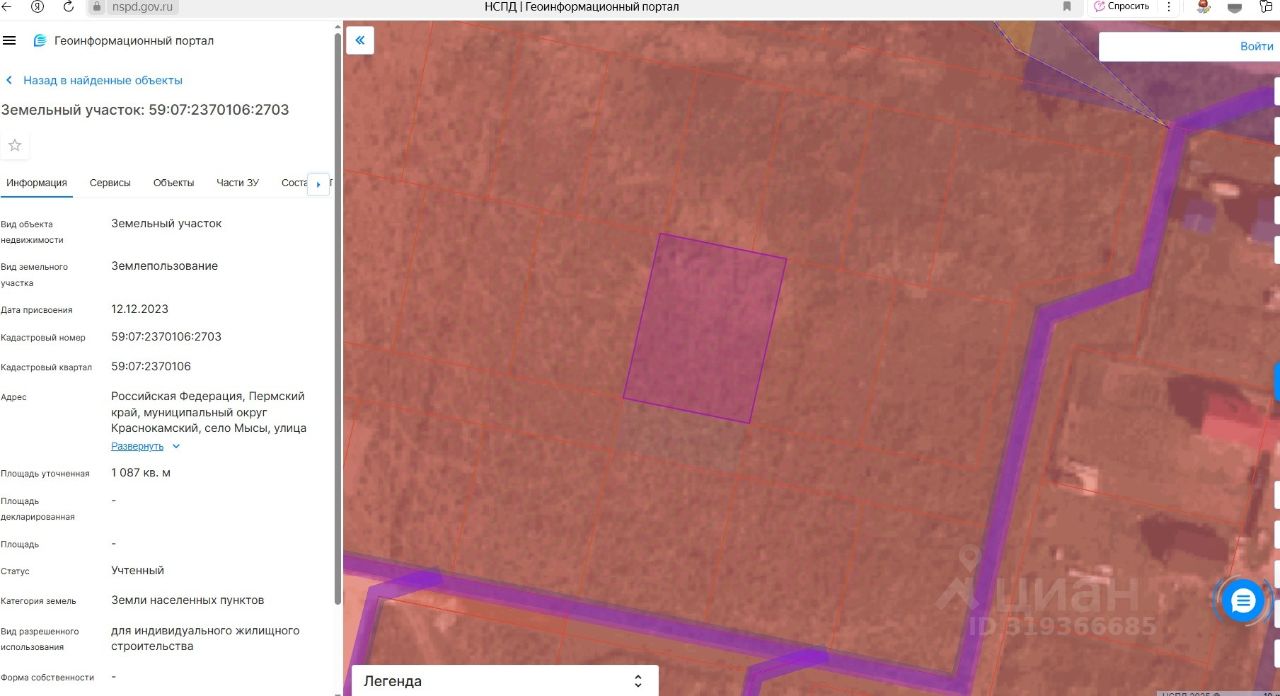Screen dimensions: 1280x696
Task: Open the Спросить assistant button
Action: tap(1121, 6)
